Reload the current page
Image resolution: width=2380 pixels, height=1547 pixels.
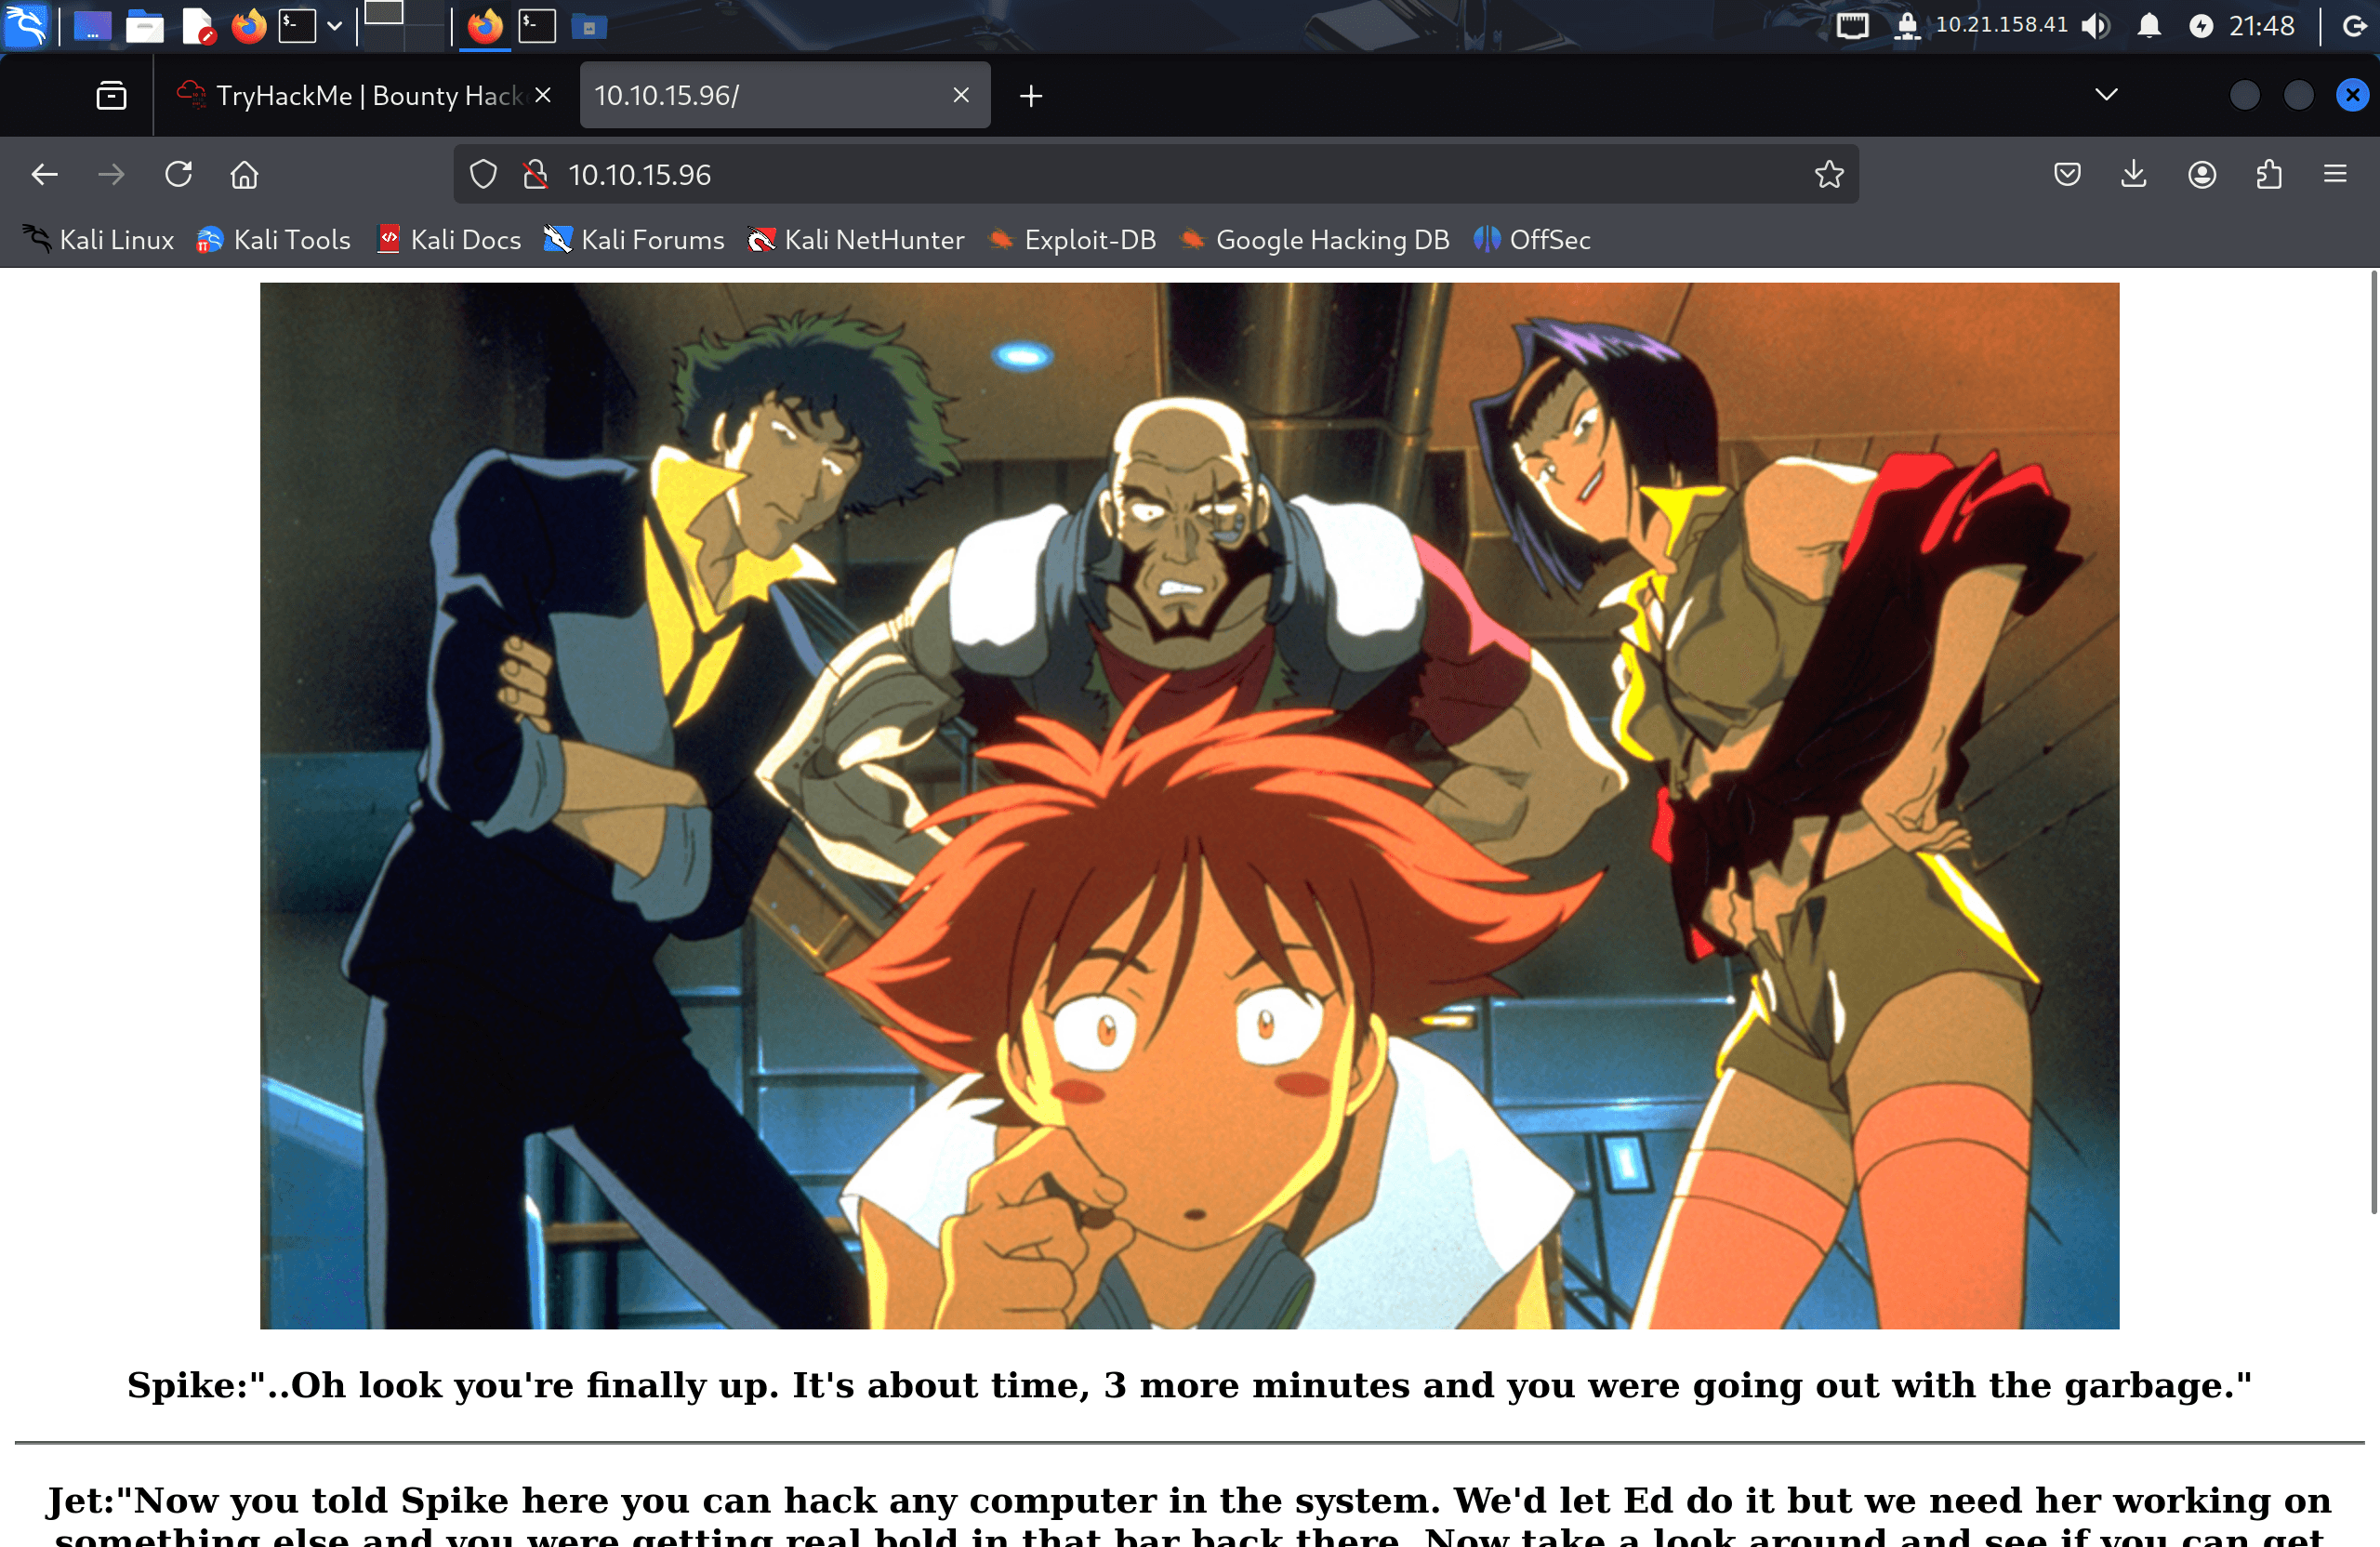point(178,175)
